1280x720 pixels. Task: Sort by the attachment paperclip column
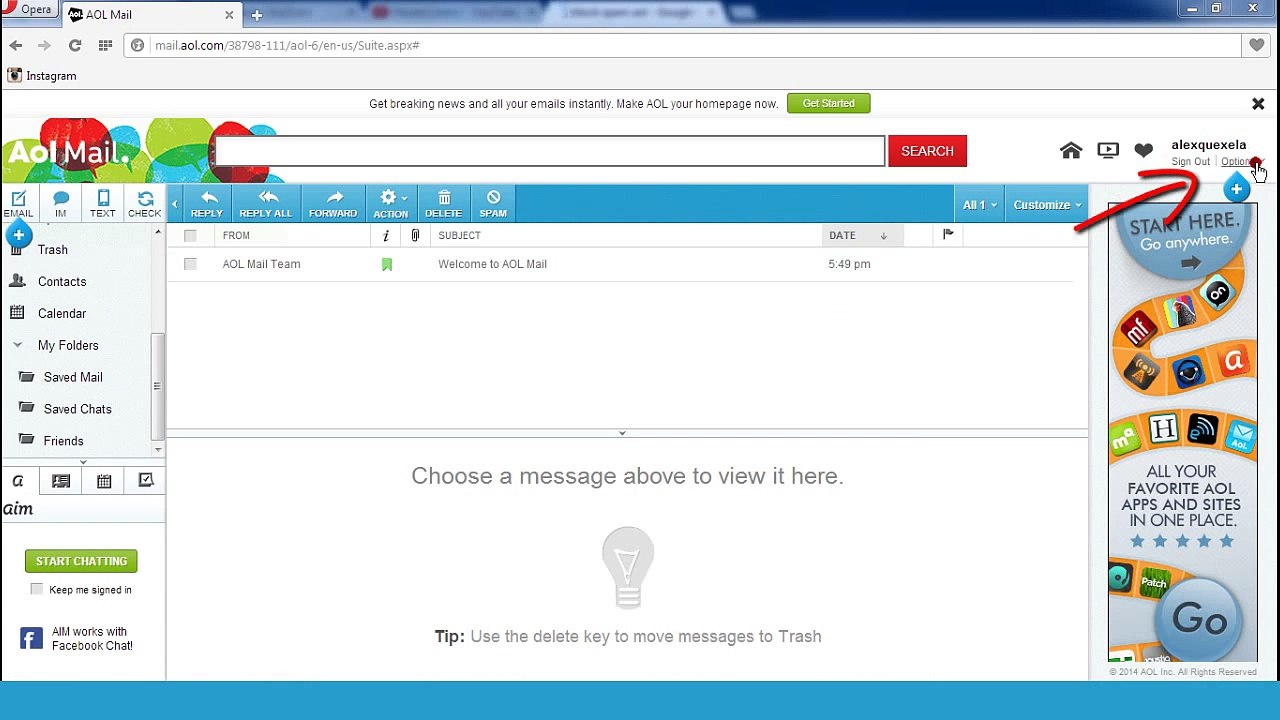[415, 236]
